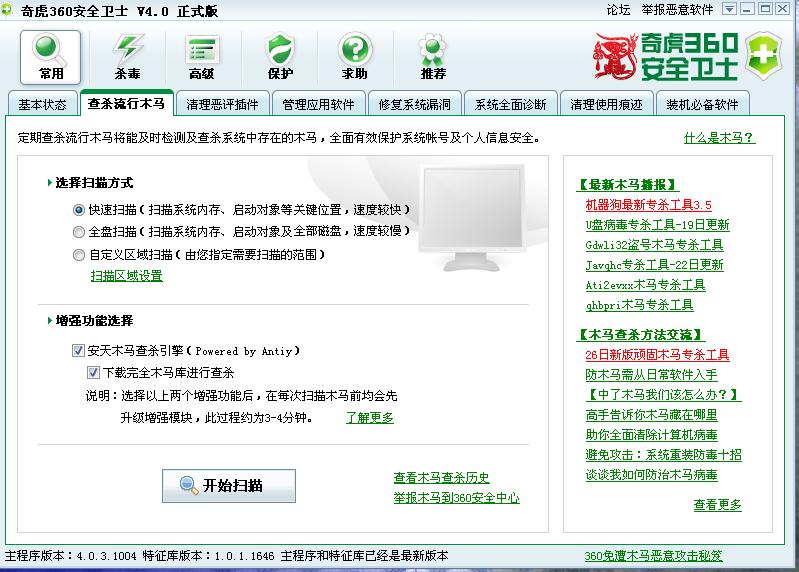799x572 pixels.
Task: Switch to the 管理应用软件 tab
Action: pyautogui.click(x=318, y=104)
